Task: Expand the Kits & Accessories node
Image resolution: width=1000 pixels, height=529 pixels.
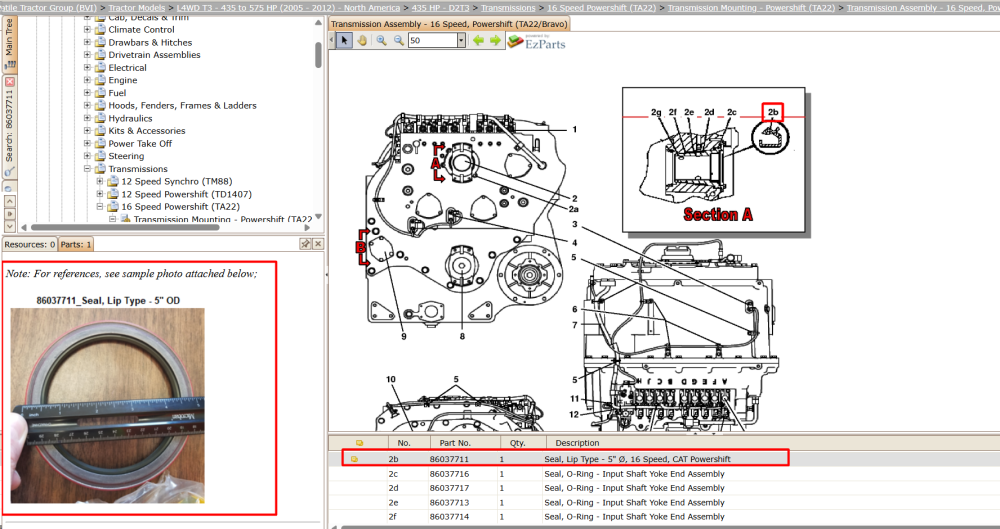Action: pos(87,131)
